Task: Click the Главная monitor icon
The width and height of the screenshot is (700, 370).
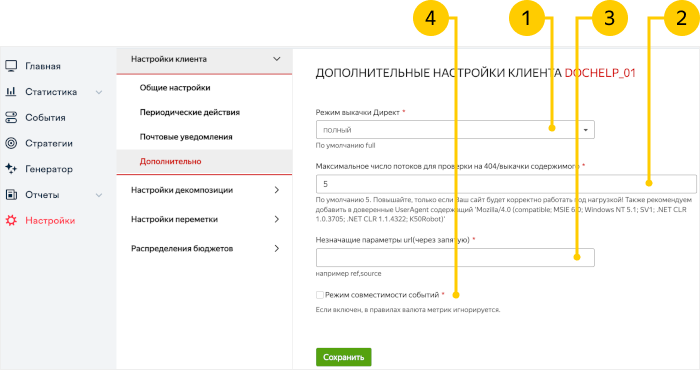Action: click(x=11, y=66)
